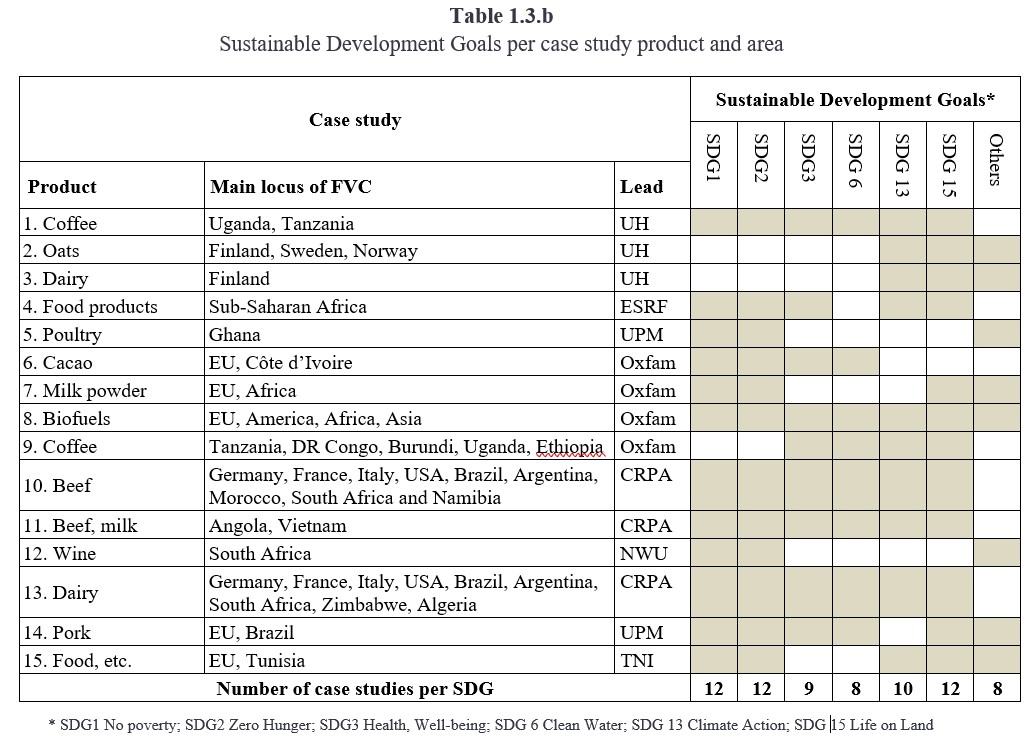
Task: Click the rotated 'SDG 13' column header
Action: coord(903,165)
